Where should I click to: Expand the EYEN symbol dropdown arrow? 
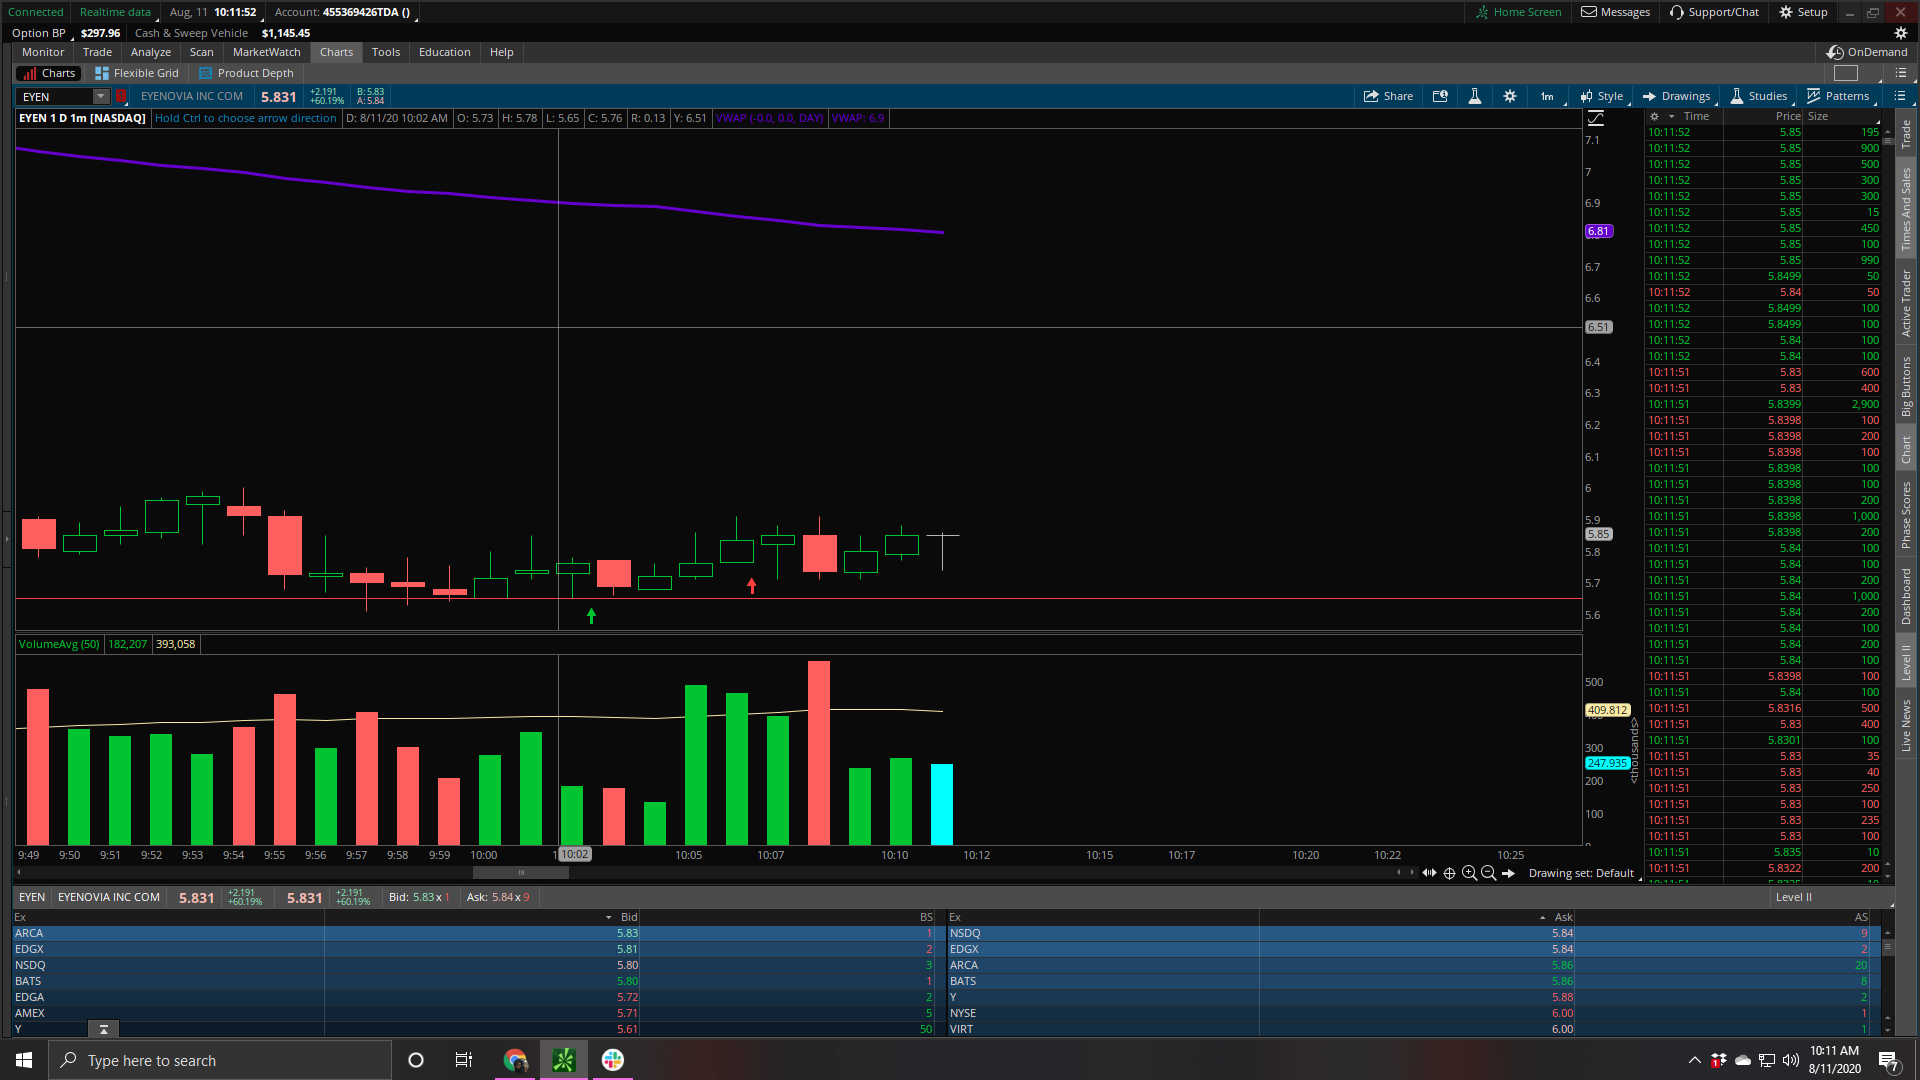click(x=100, y=96)
